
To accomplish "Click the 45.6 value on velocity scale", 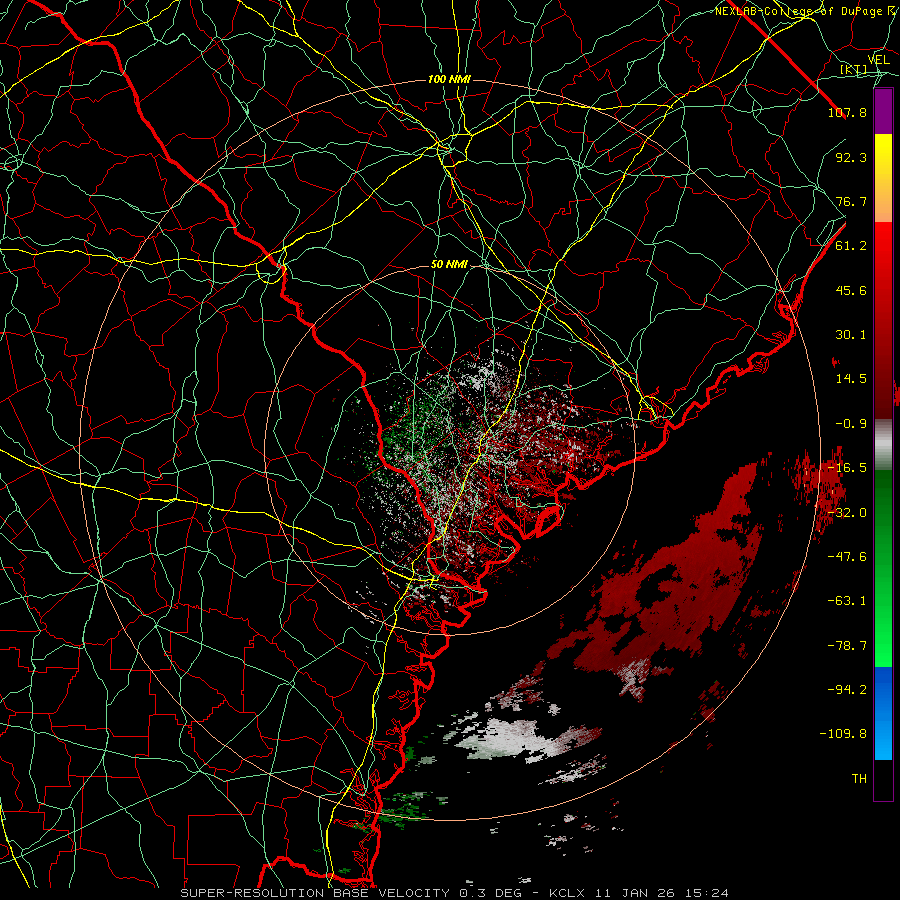I will point(851,290).
